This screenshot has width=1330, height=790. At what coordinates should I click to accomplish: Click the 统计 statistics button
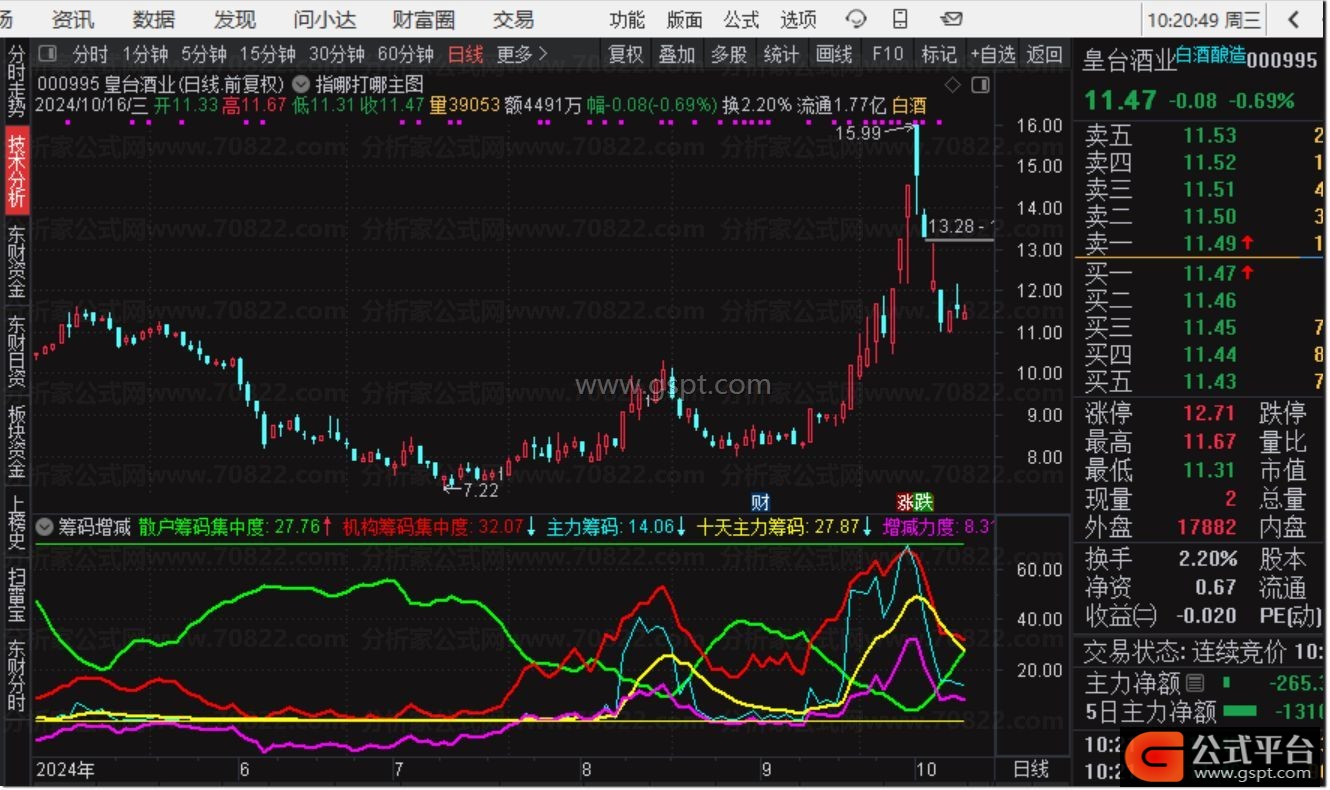781,54
